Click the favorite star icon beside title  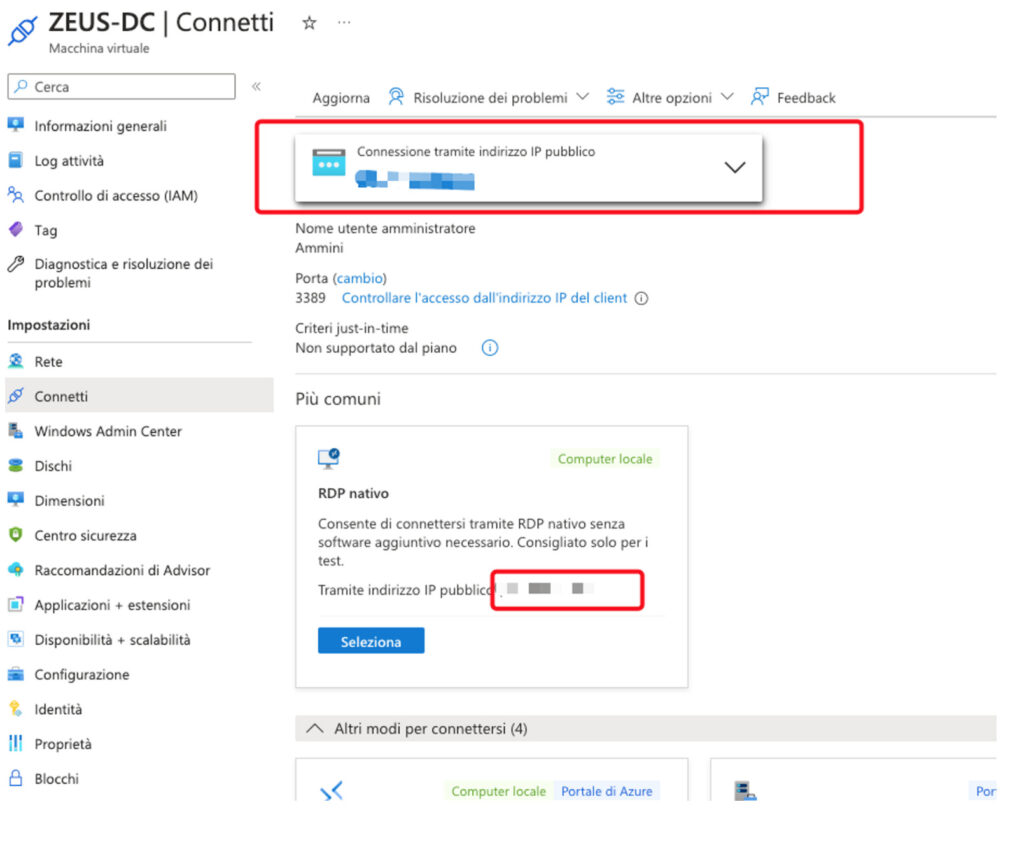[x=309, y=24]
